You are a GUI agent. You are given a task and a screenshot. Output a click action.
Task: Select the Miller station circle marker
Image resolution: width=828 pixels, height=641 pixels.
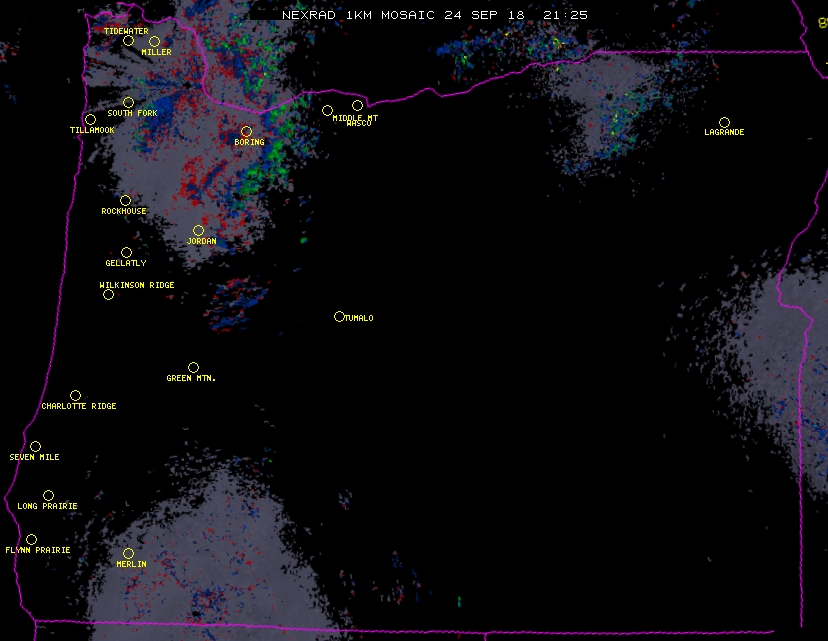tap(154, 41)
